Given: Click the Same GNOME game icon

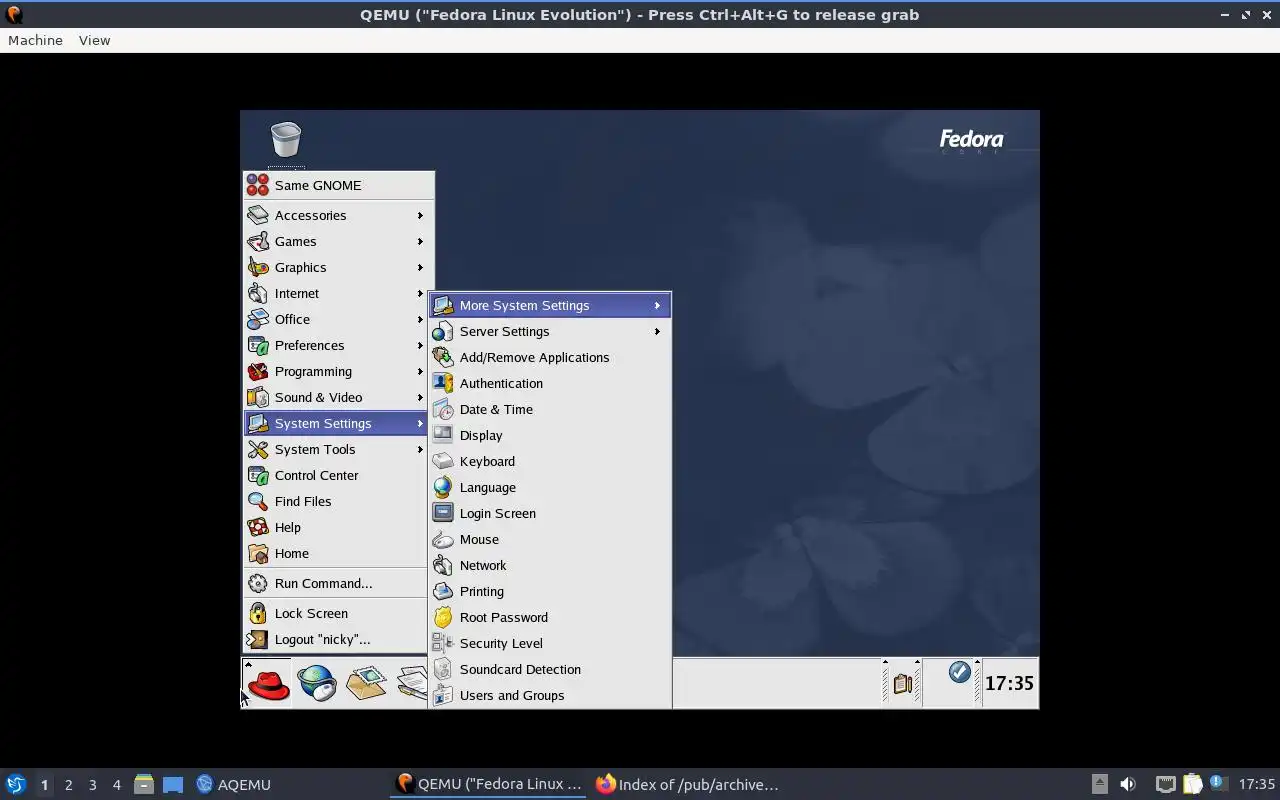Looking at the screenshot, I should click(258, 185).
